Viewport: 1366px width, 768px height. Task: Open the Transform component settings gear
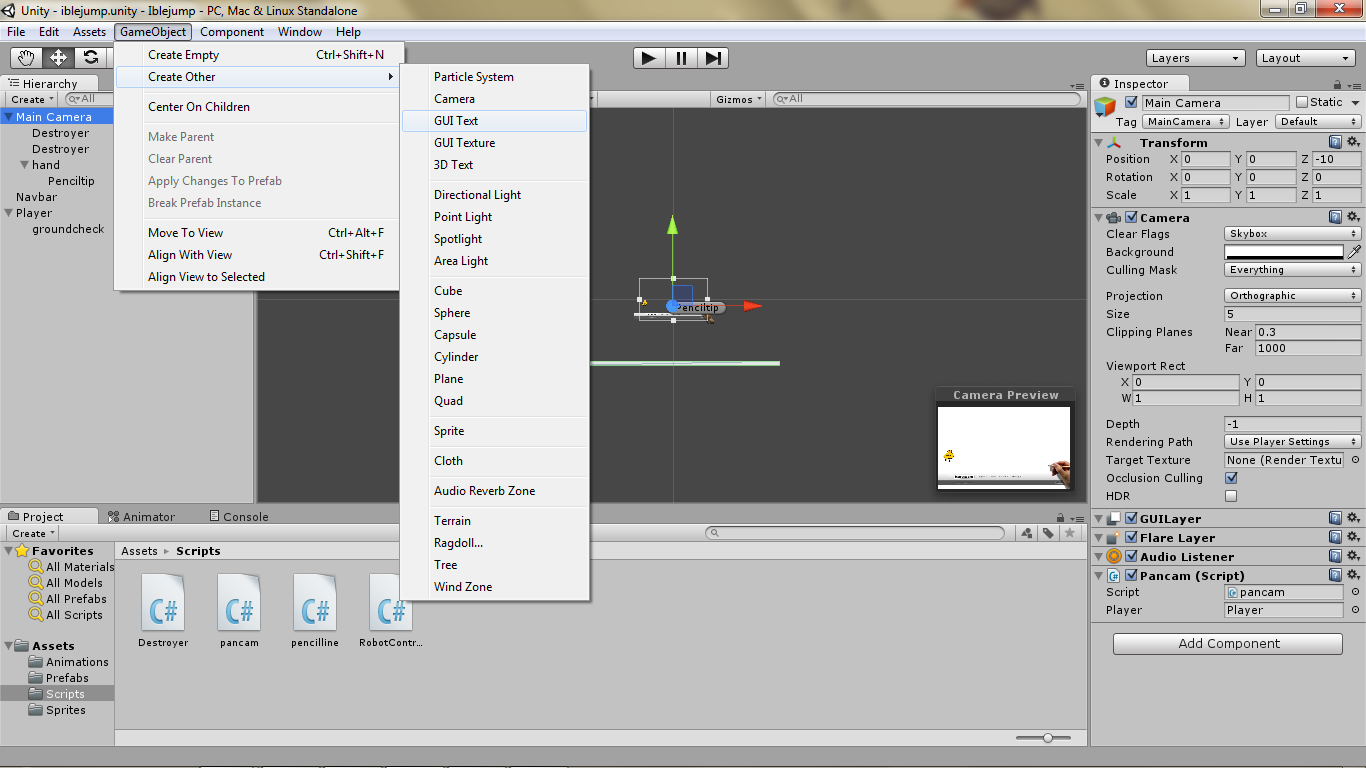(1354, 141)
